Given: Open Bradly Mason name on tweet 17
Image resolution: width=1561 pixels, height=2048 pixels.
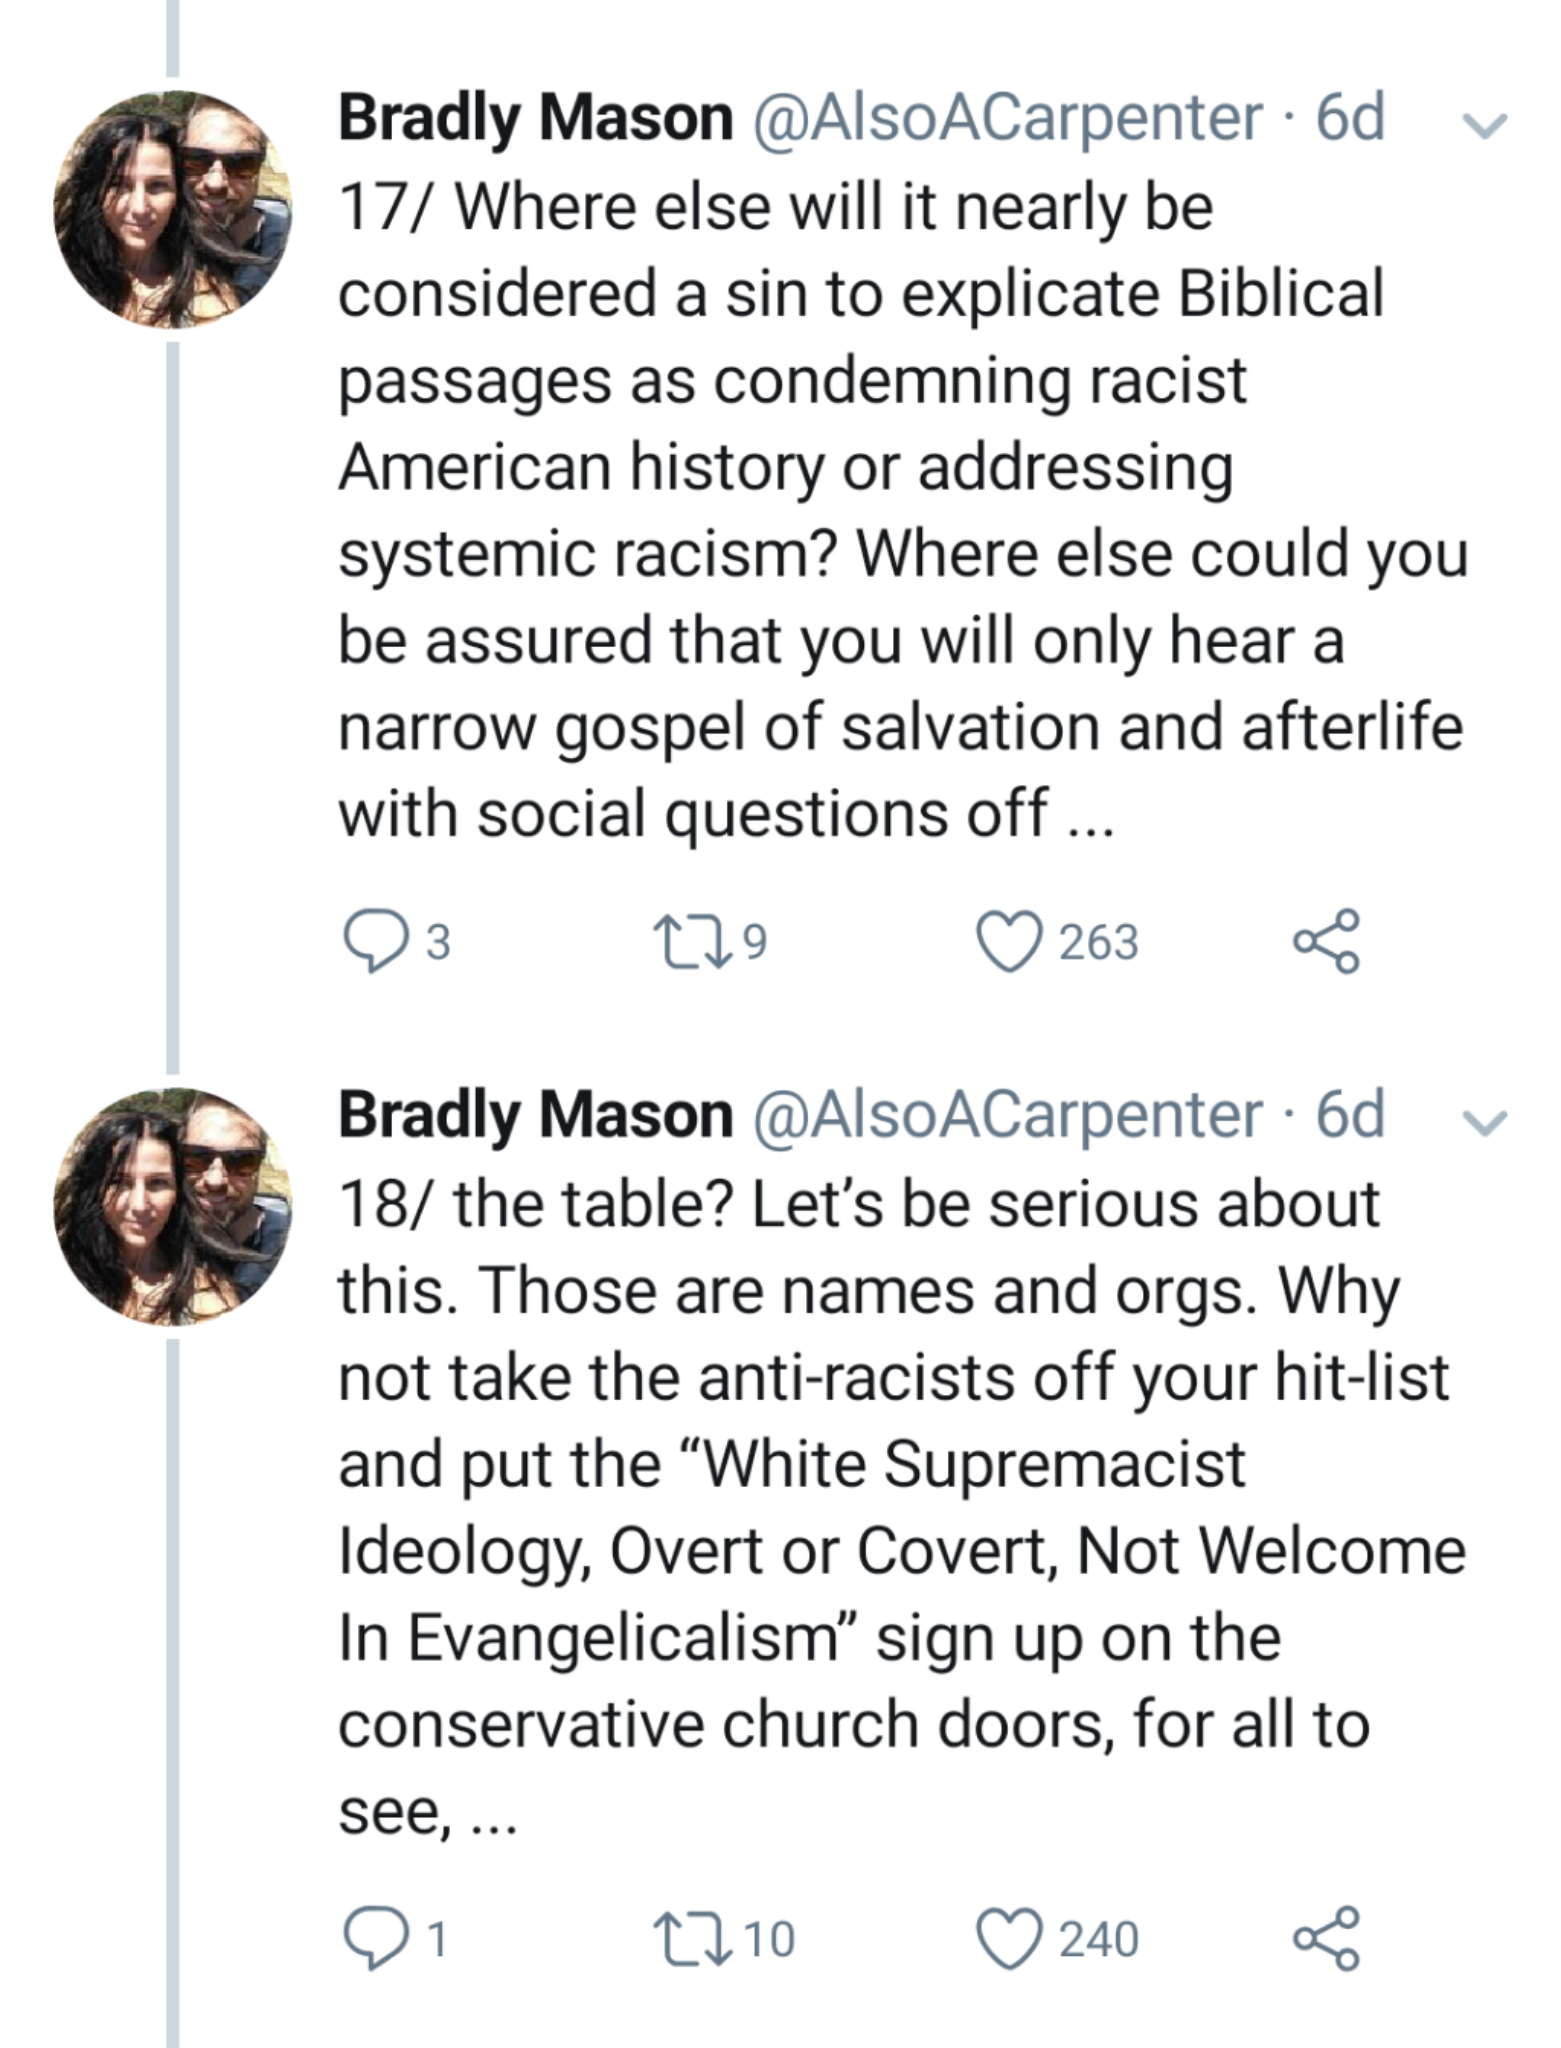Looking at the screenshot, I should (x=536, y=119).
